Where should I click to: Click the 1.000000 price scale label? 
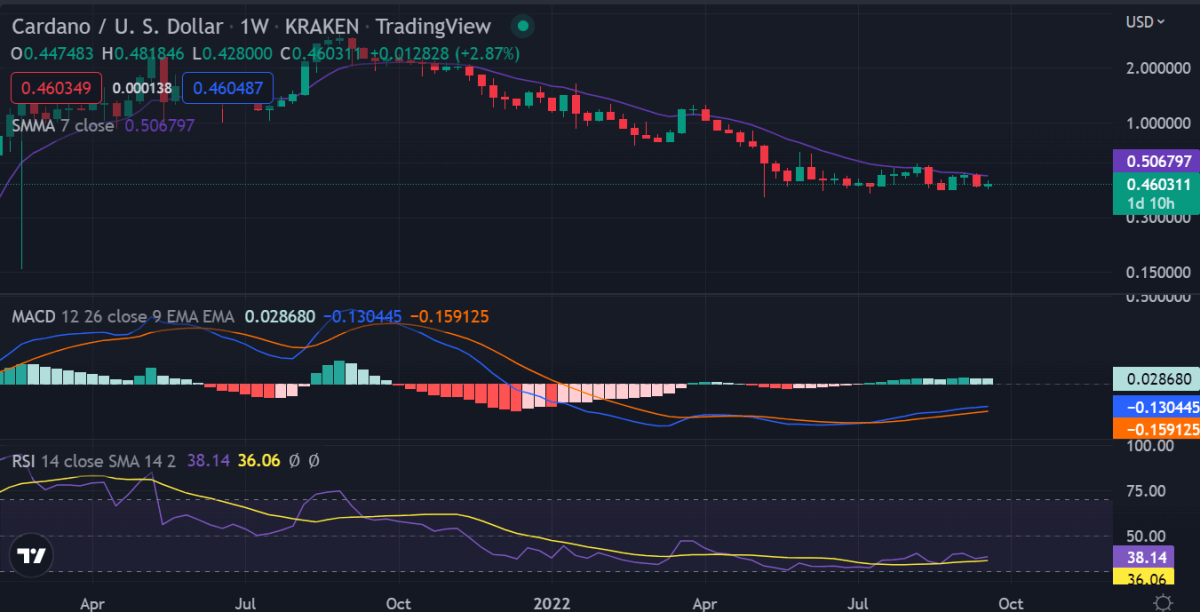(x=1158, y=123)
